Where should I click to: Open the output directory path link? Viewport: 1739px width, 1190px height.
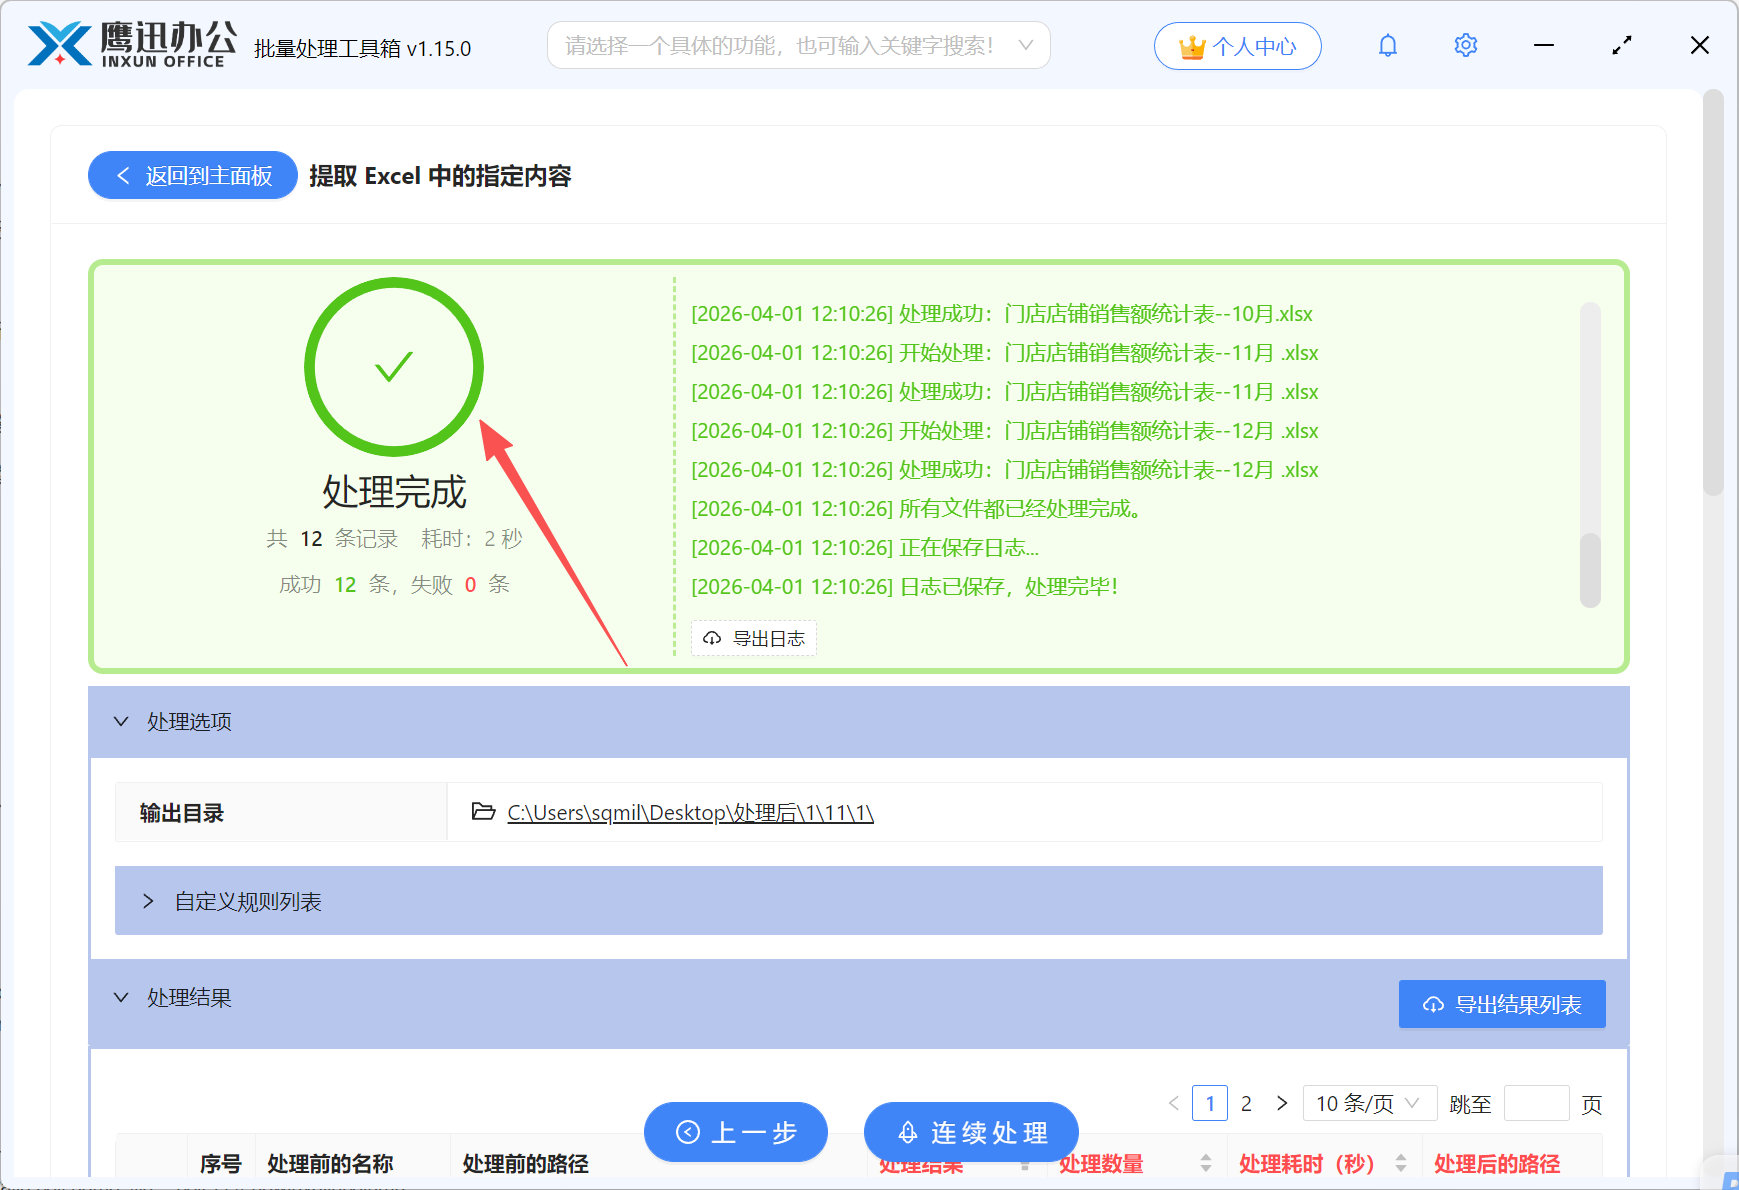point(690,812)
